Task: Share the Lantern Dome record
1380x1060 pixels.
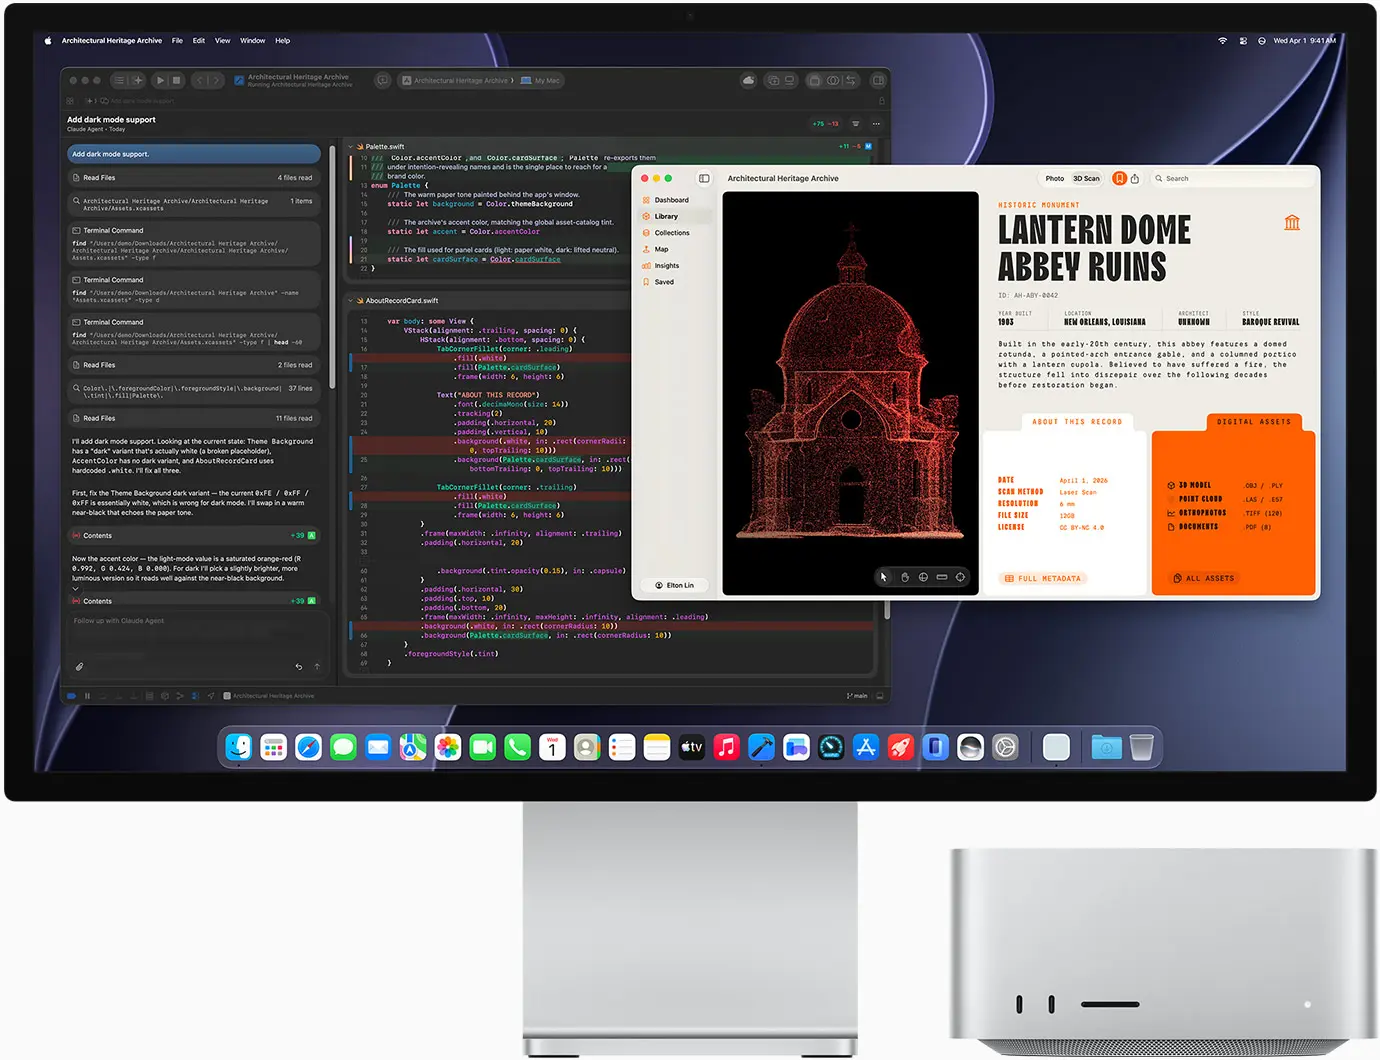Action: (x=1135, y=178)
